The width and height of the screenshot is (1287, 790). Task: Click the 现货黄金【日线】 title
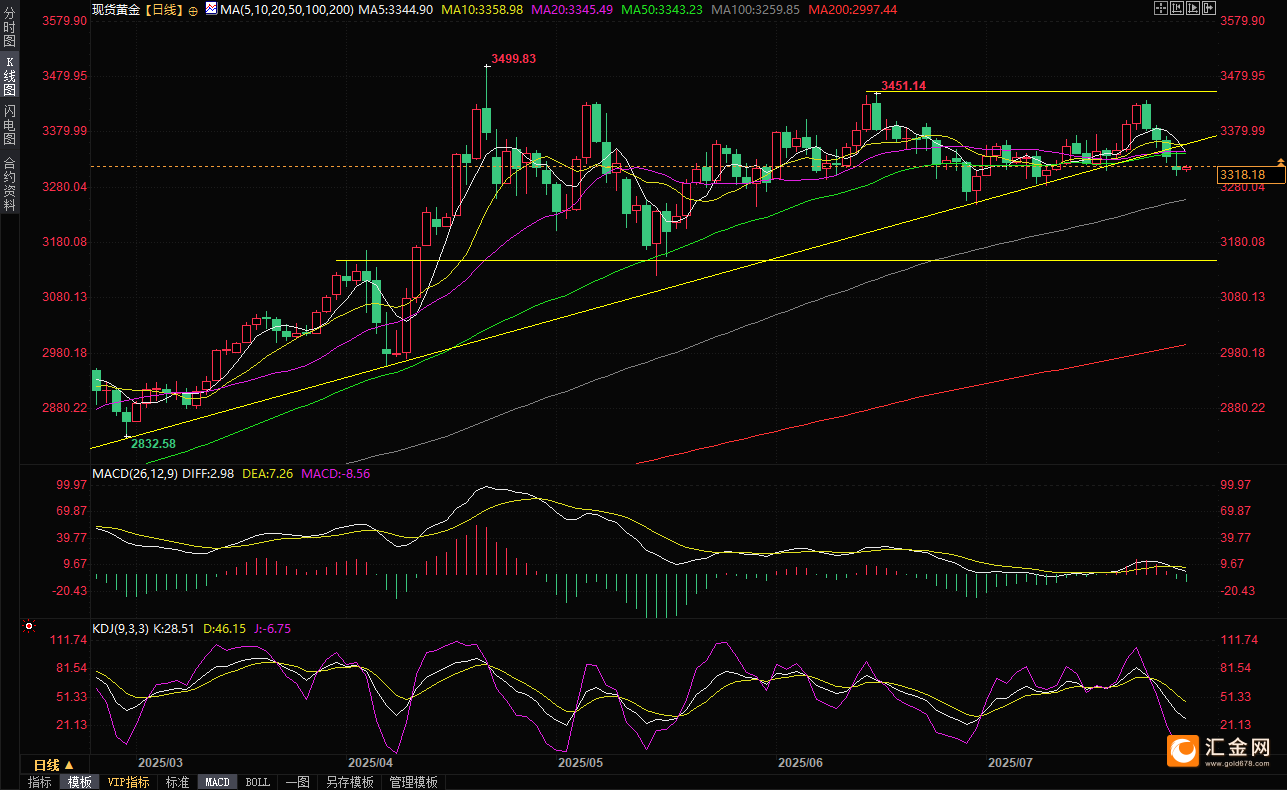pos(137,9)
